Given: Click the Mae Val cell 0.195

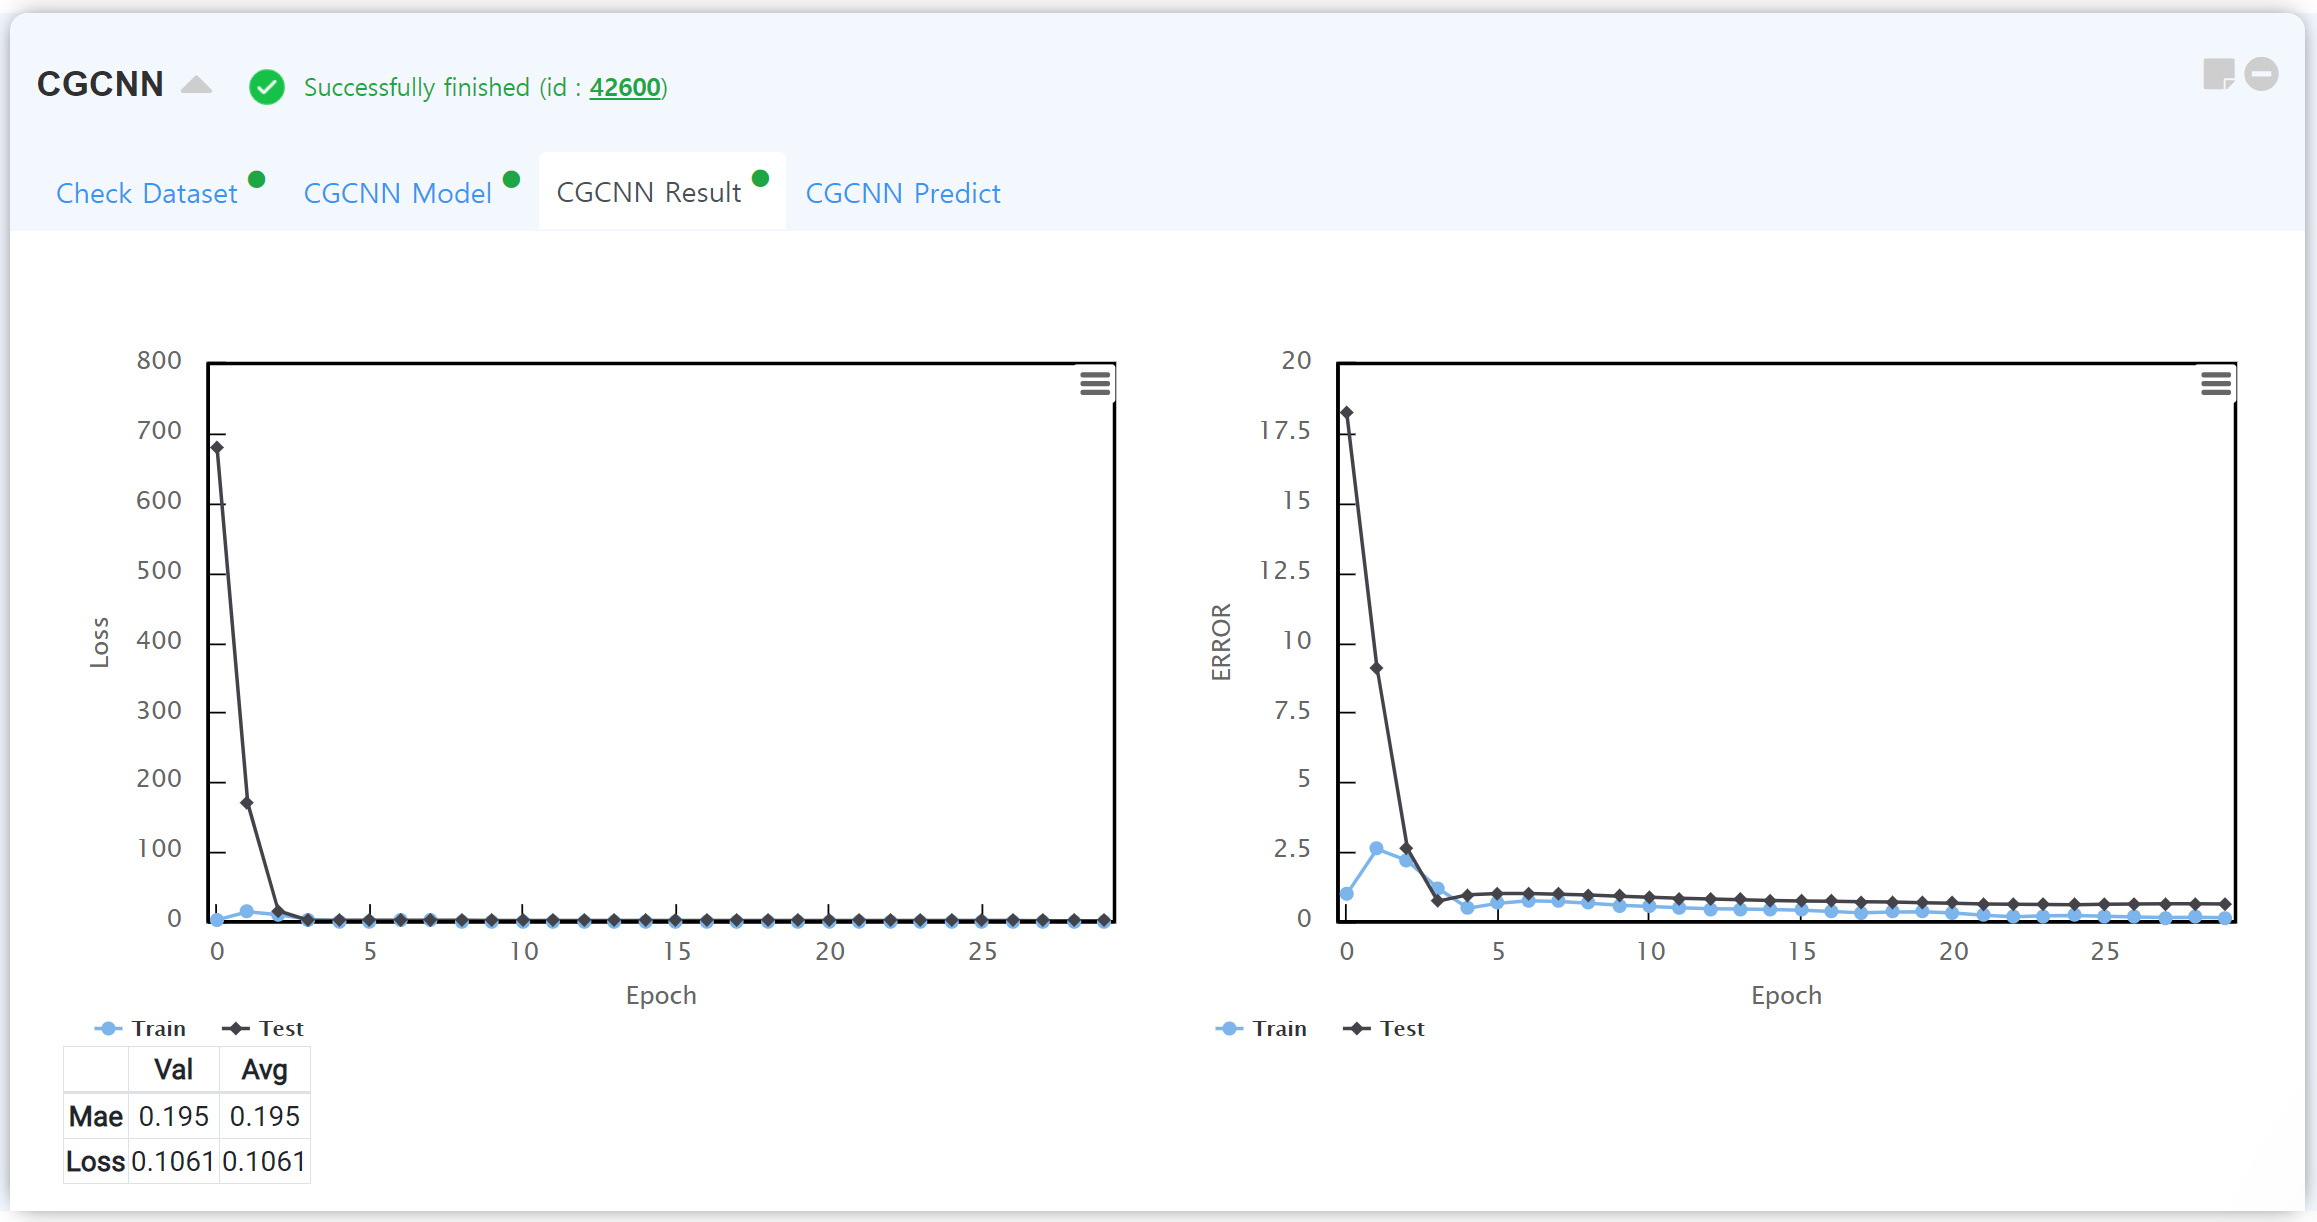Looking at the screenshot, I should [x=173, y=1116].
